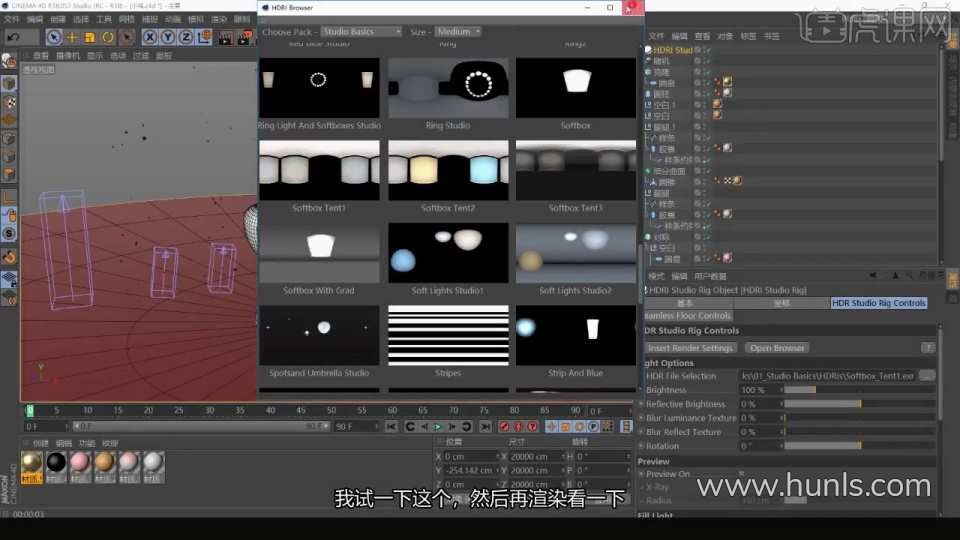Open File menu of Object Manager
Screen dimensions: 960x540
pyautogui.click(x=656, y=36)
